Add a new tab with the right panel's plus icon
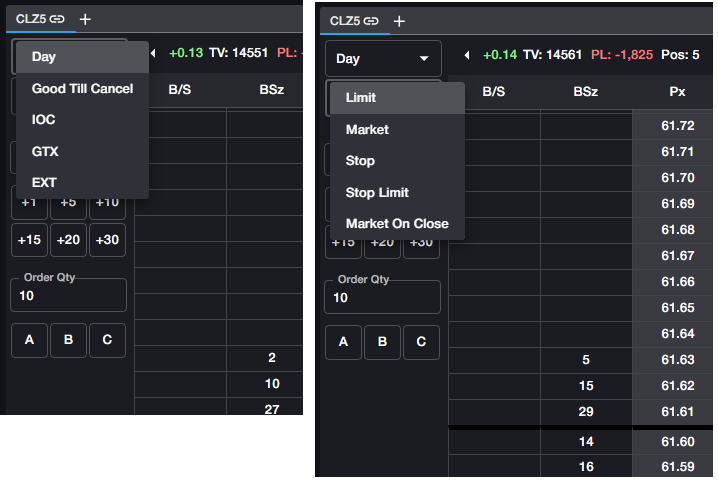The width and height of the screenshot is (718, 487). tap(399, 21)
